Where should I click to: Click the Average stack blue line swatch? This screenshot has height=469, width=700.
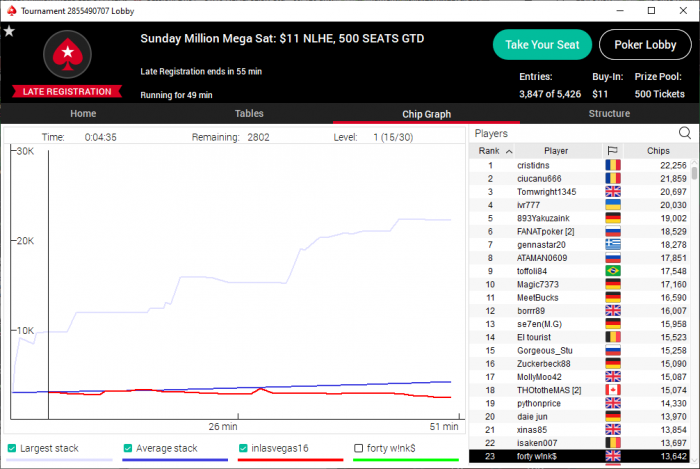tap(175, 460)
